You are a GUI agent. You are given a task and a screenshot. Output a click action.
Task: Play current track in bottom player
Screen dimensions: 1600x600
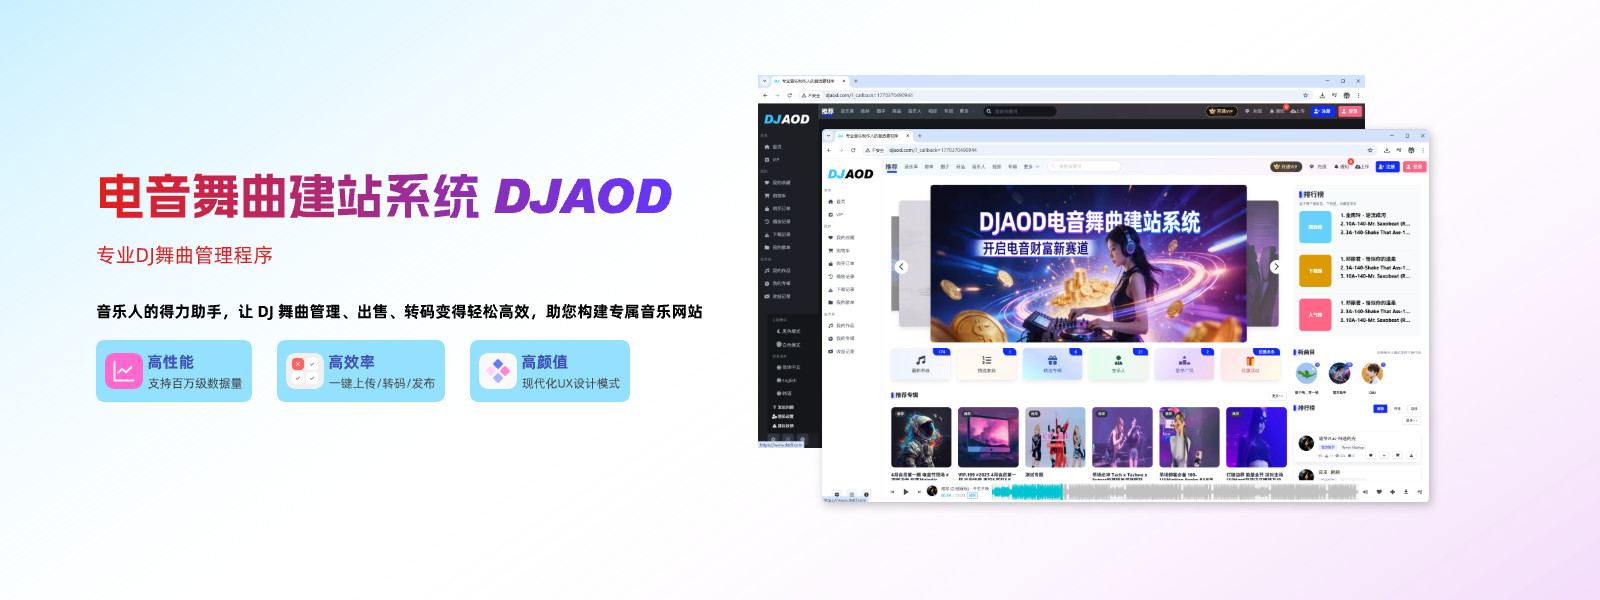pyautogui.click(x=905, y=492)
